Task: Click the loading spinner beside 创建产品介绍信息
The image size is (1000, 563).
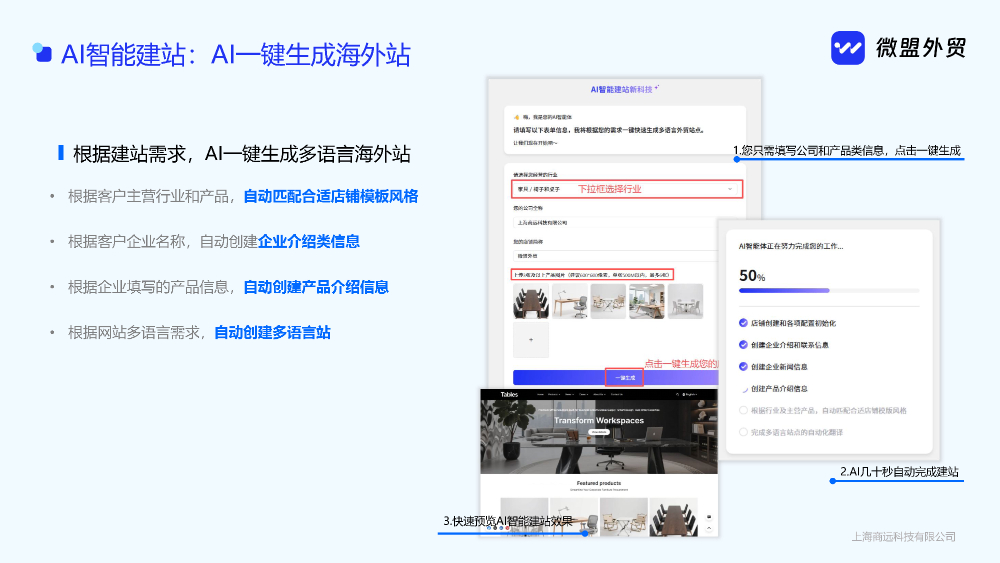Action: tap(744, 389)
